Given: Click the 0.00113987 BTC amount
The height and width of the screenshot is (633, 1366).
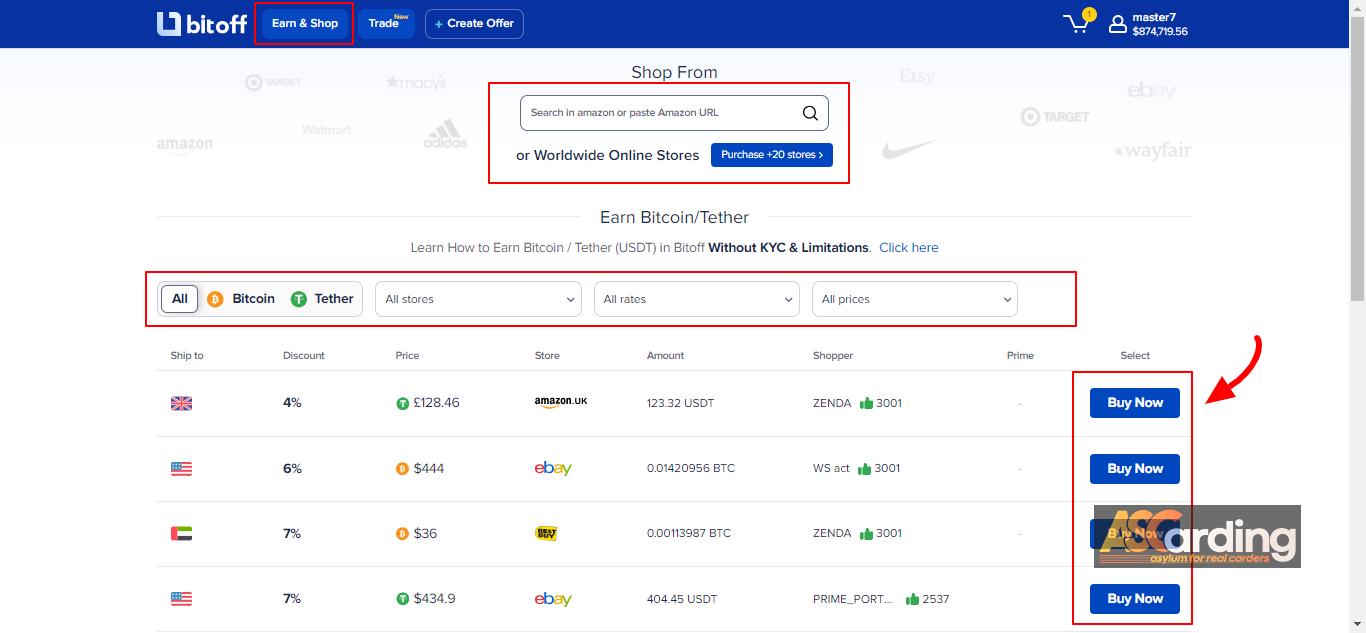Looking at the screenshot, I should click(690, 534).
